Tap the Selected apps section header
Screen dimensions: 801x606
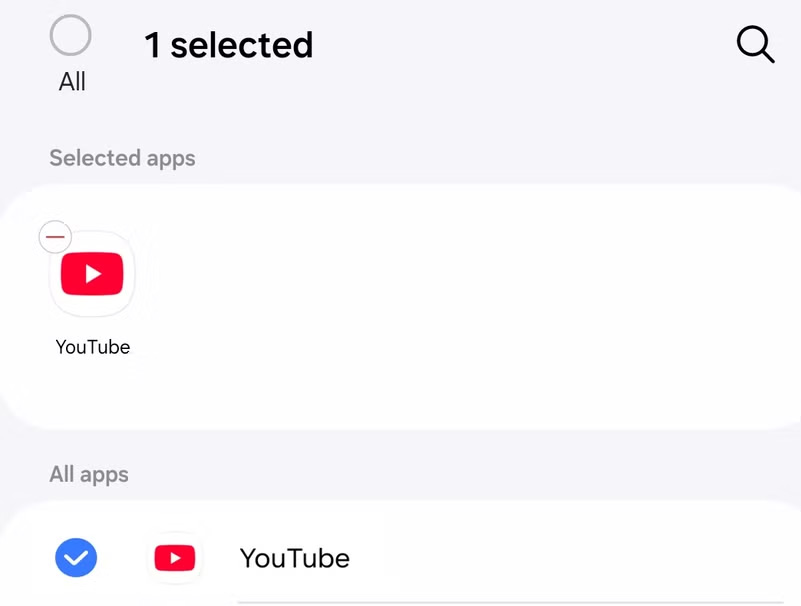click(122, 157)
